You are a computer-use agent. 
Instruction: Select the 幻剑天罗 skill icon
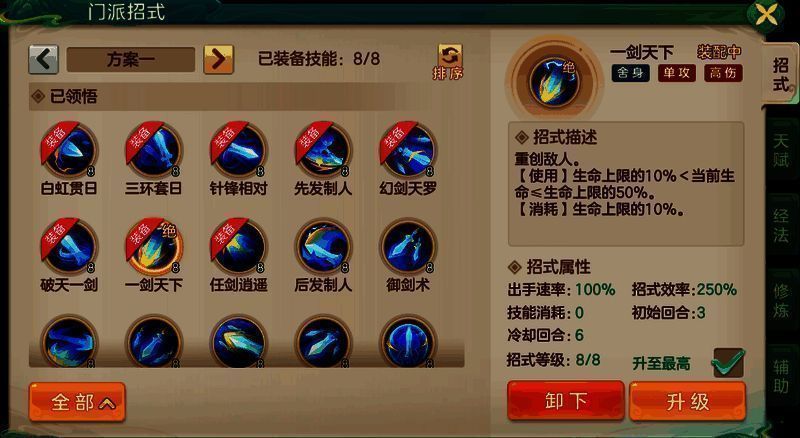[408, 151]
